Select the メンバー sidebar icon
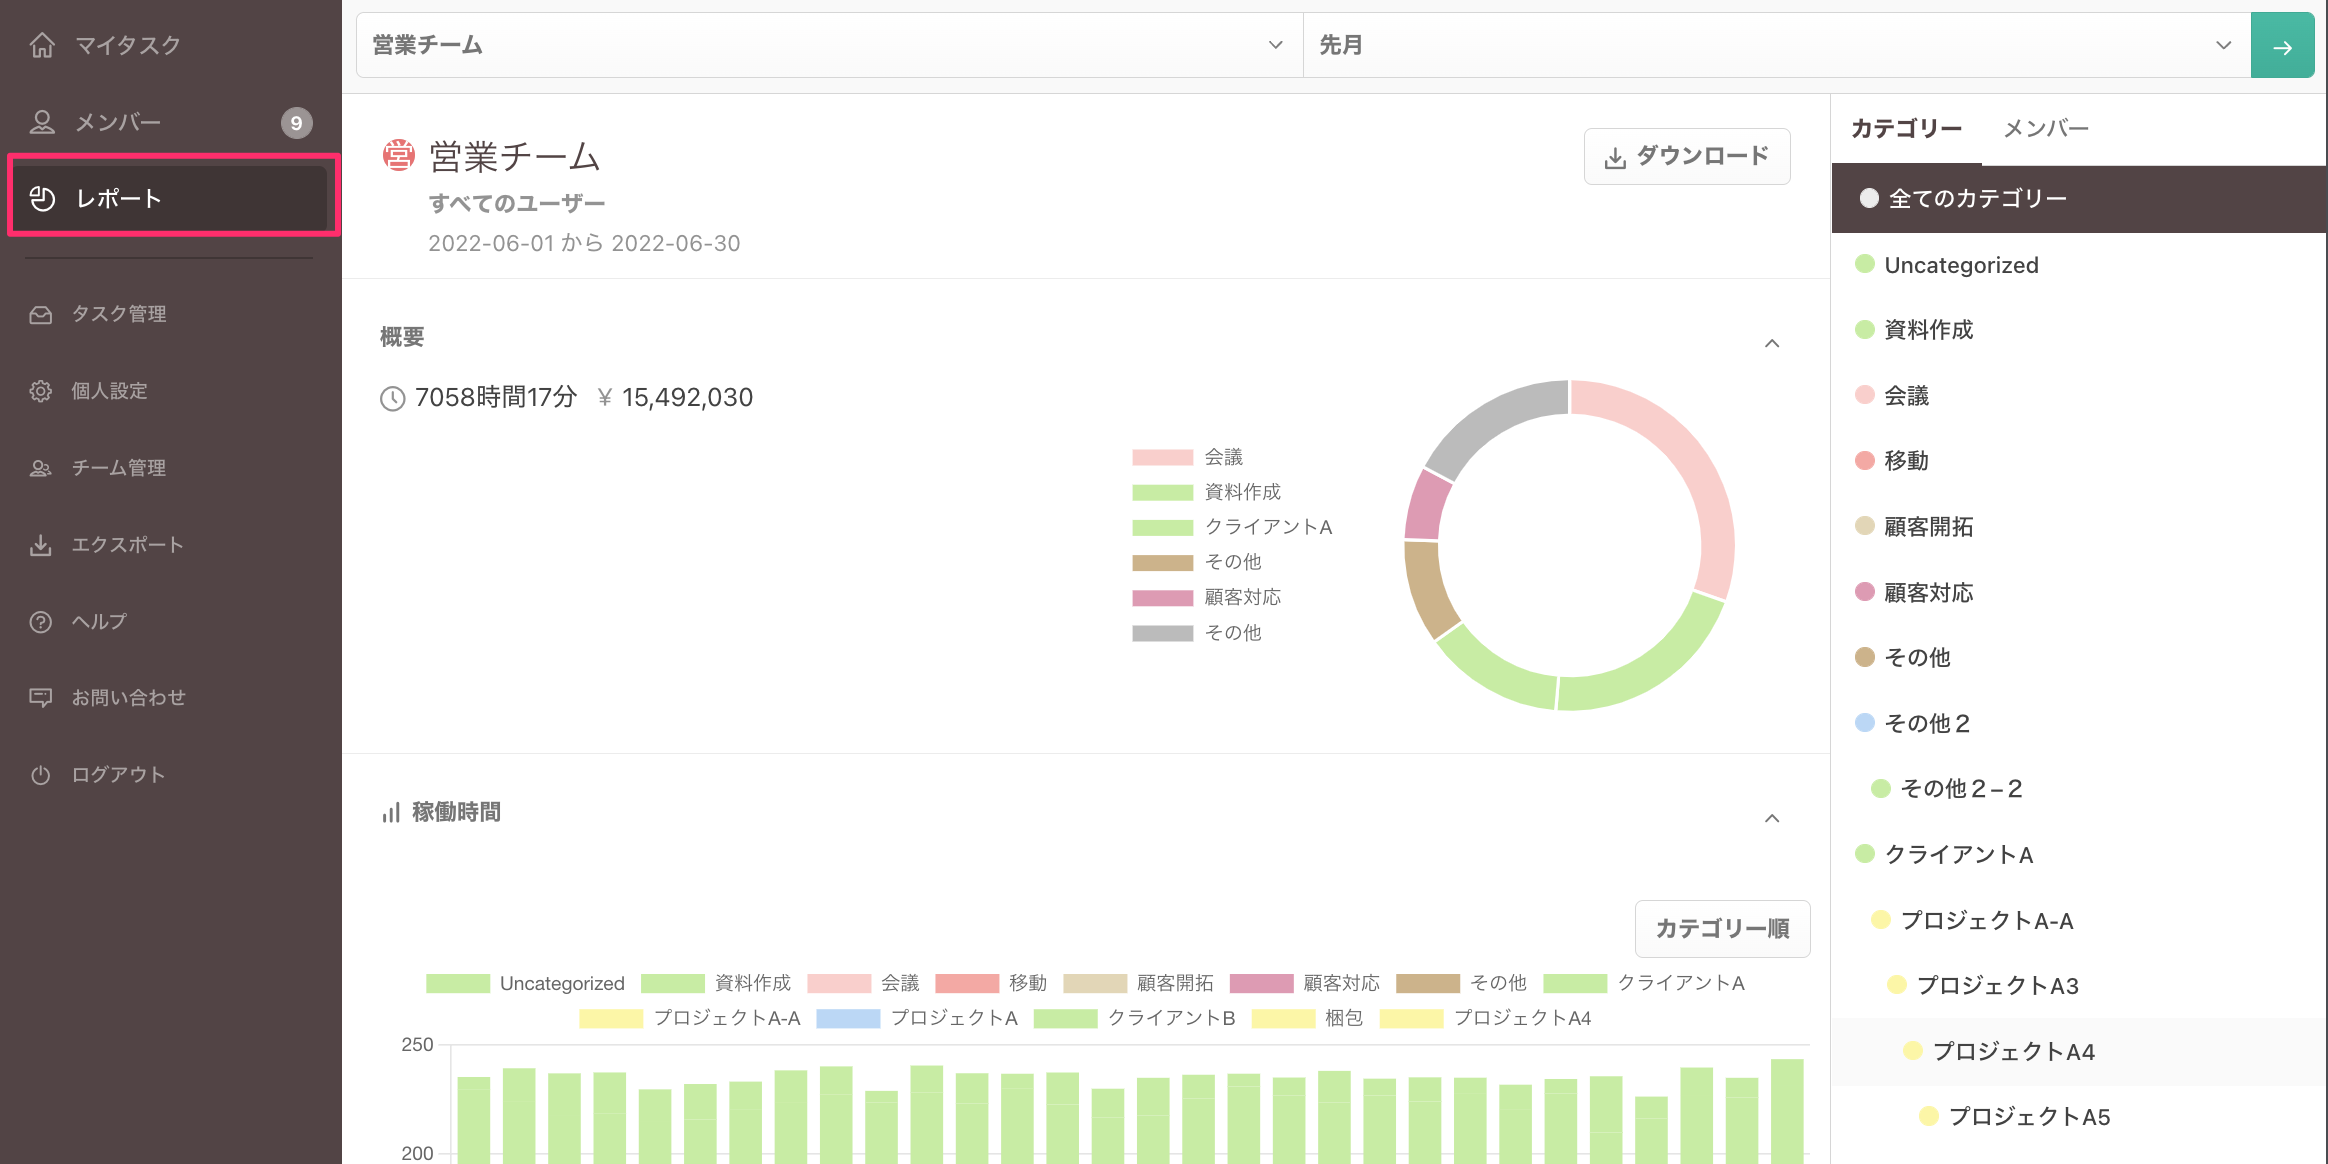The height and width of the screenshot is (1164, 2328). coord(41,121)
